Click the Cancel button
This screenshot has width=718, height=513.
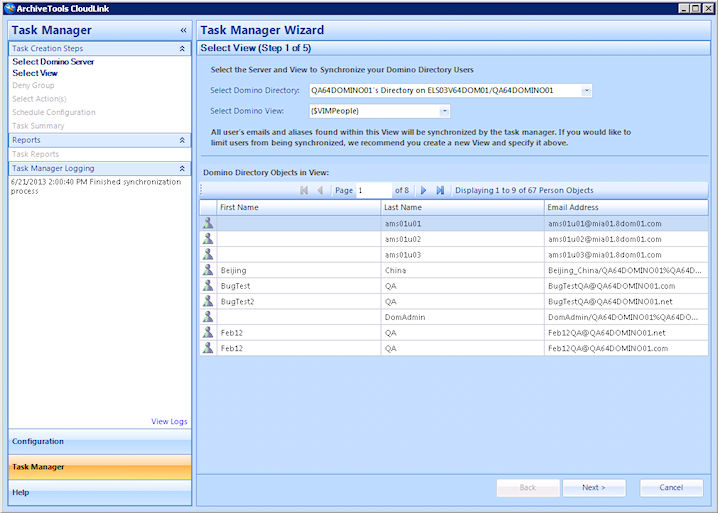pyautogui.click(x=671, y=488)
